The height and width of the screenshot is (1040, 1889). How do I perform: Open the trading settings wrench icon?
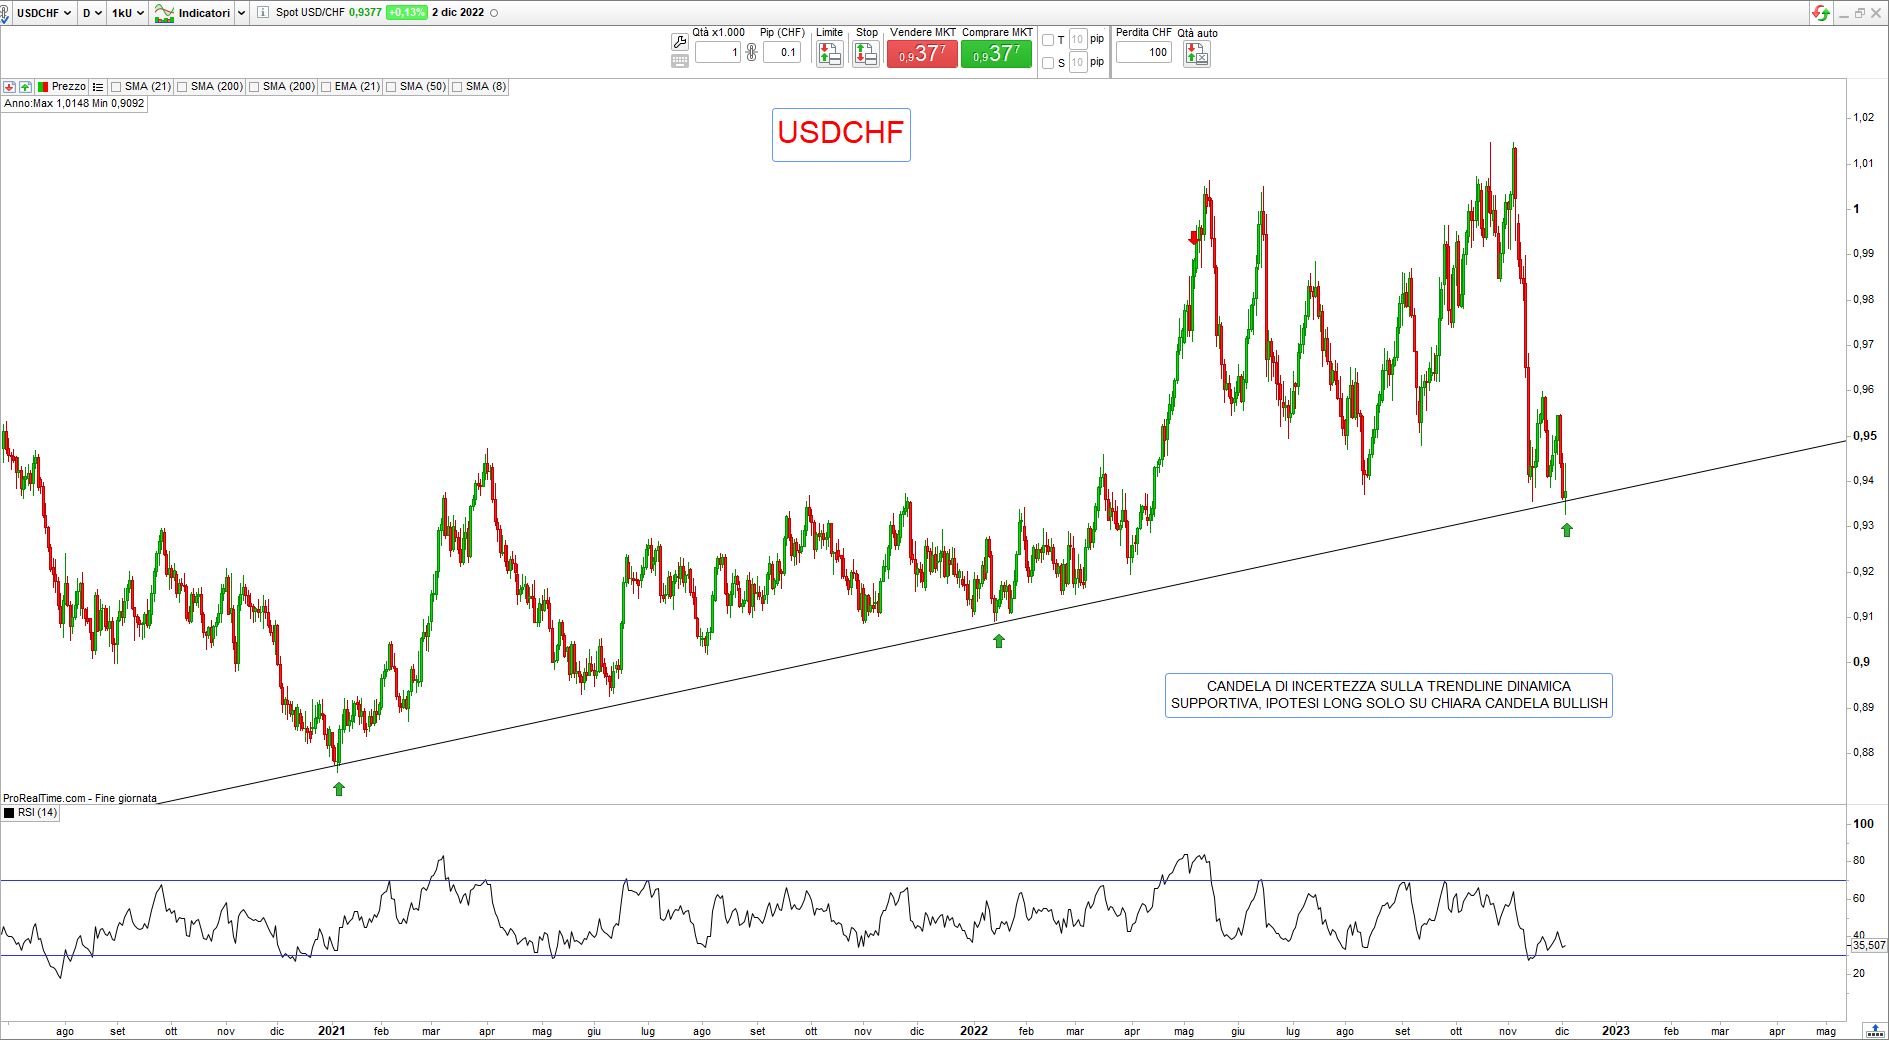point(680,42)
